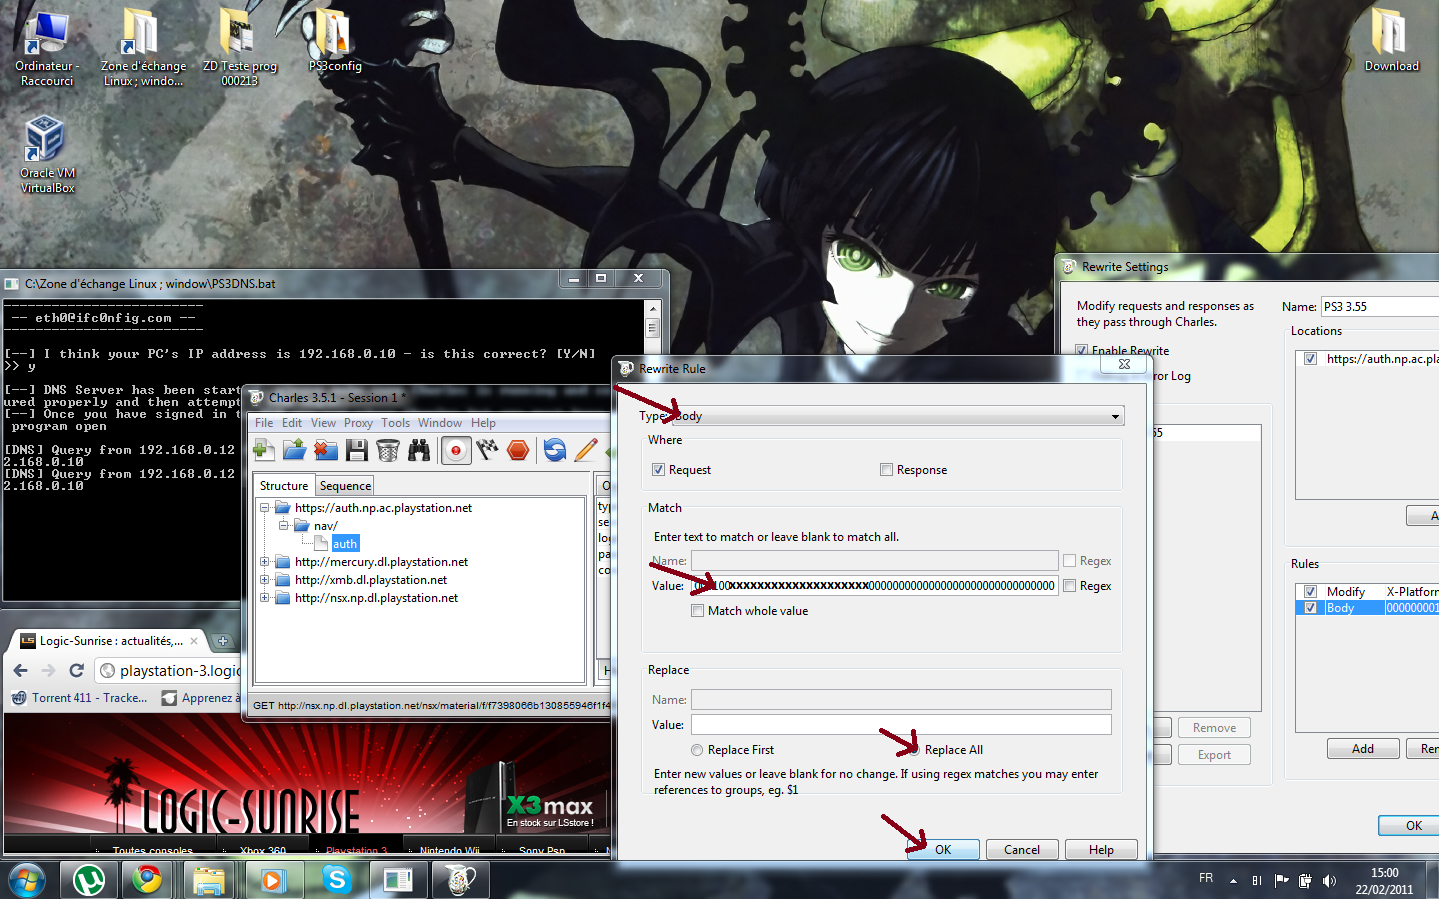Switch to the Structure tab in Charles

(284, 486)
